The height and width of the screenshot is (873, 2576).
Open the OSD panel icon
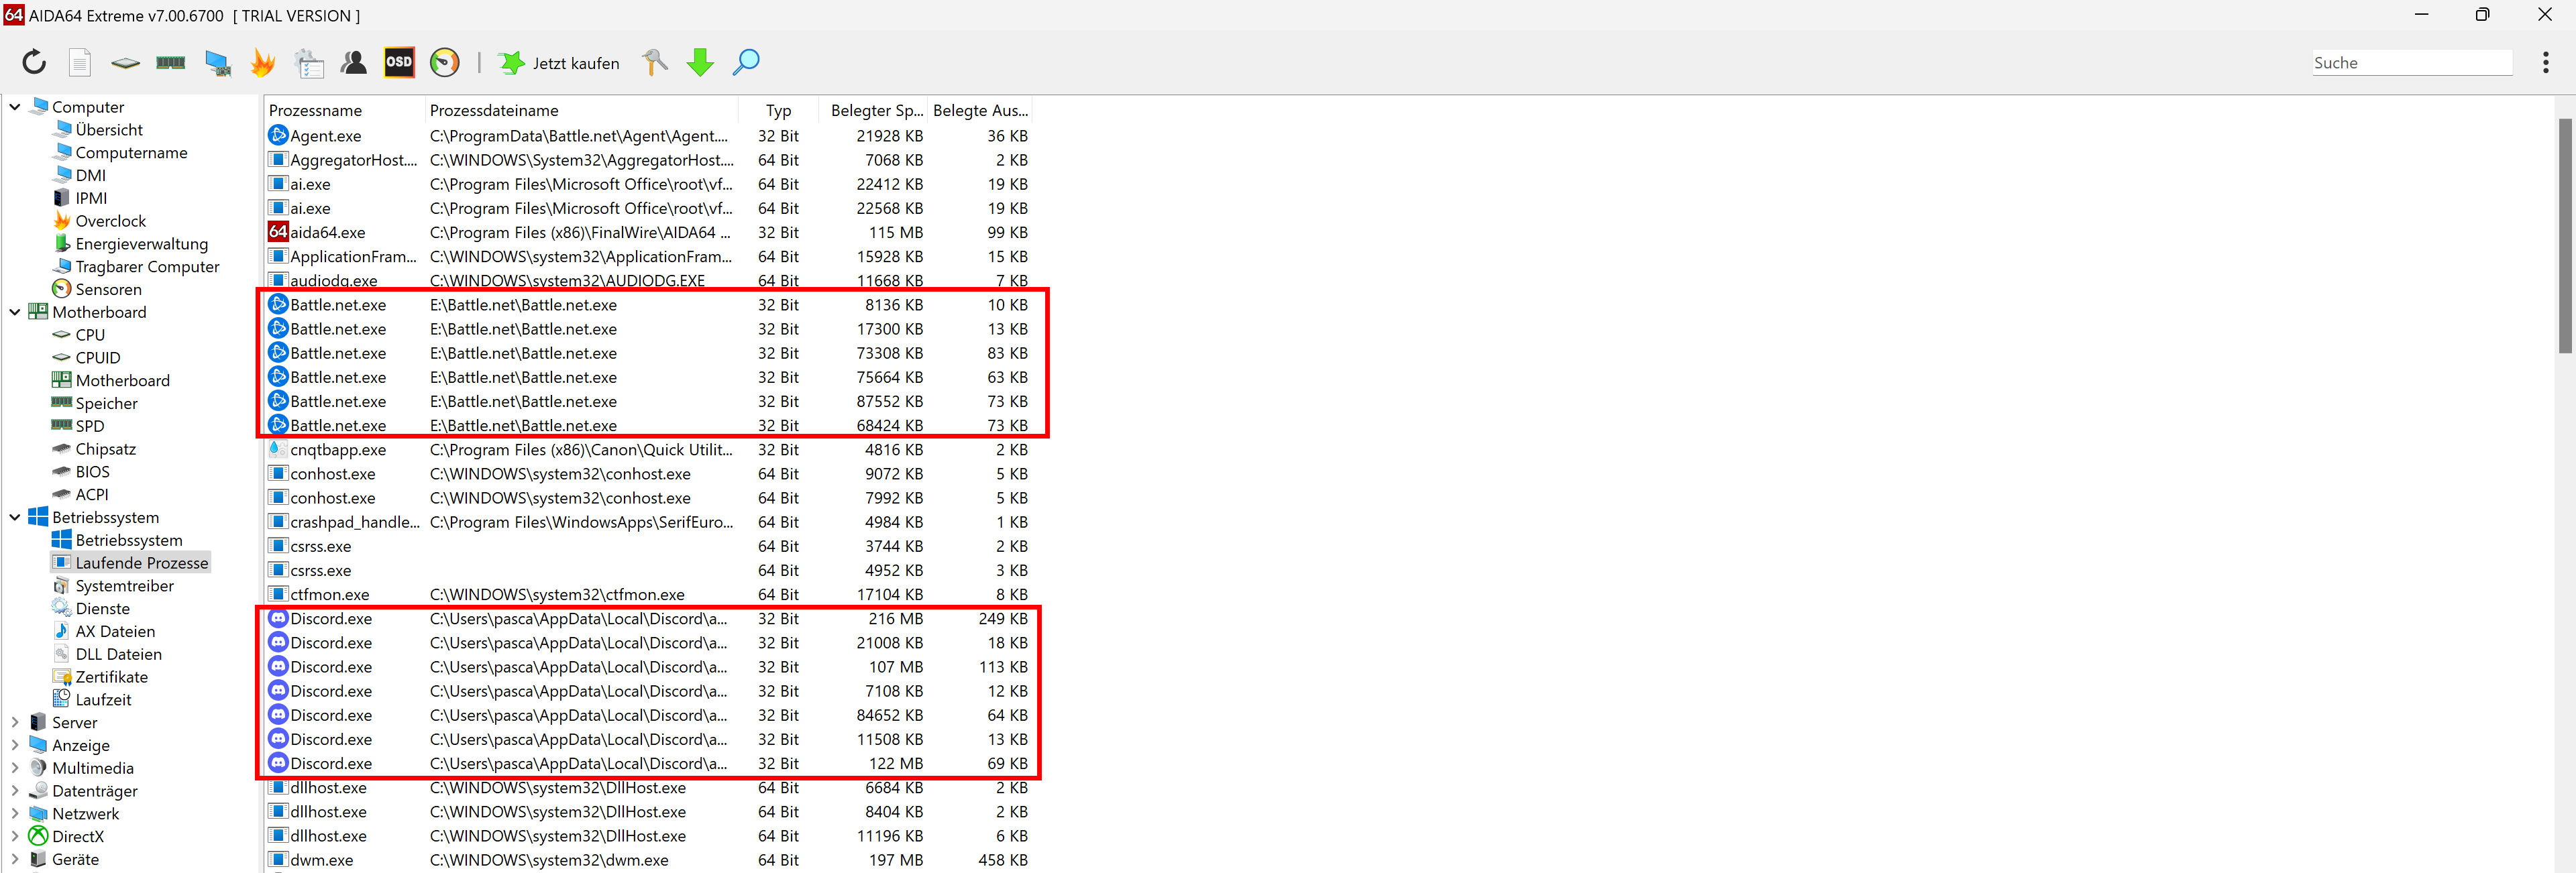pos(399,63)
